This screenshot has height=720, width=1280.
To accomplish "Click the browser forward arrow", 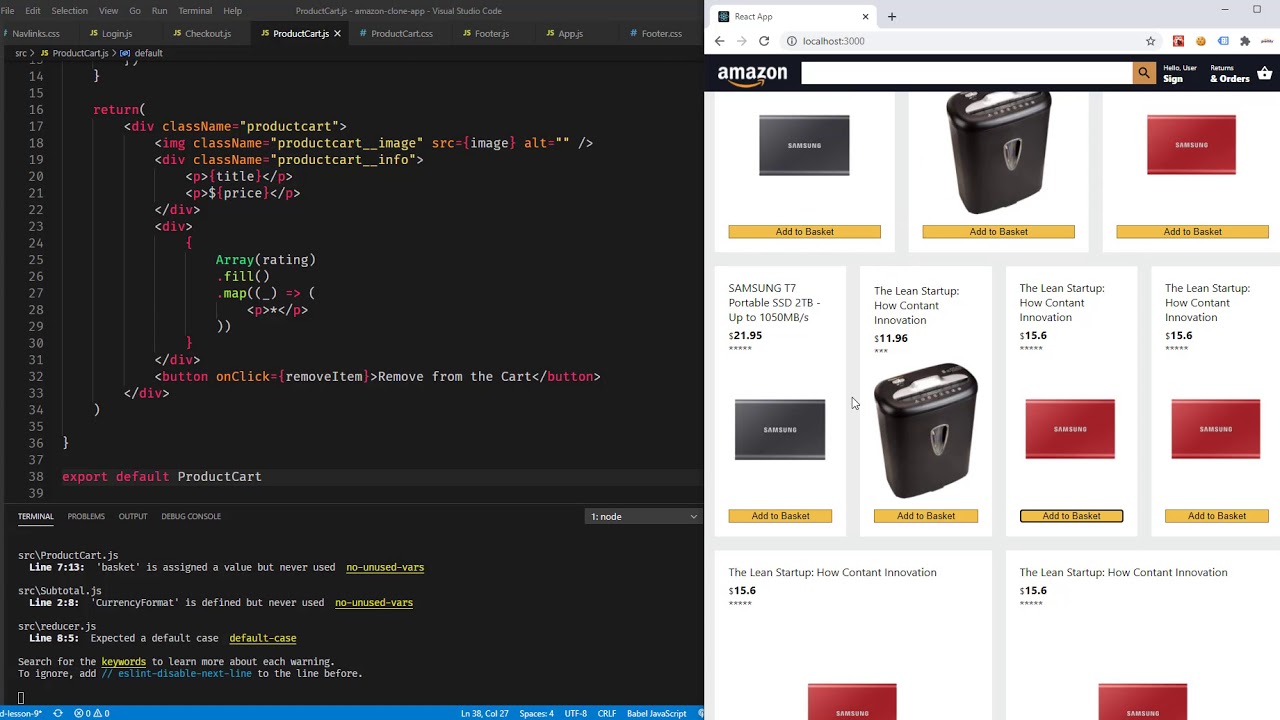I will (741, 41).
